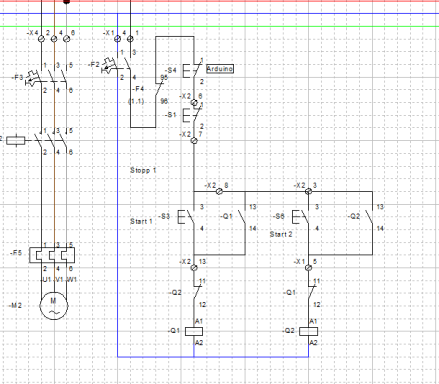Click the Q1 13/14 auxiliary contact
439x384 pixels.
coord(243,217)
